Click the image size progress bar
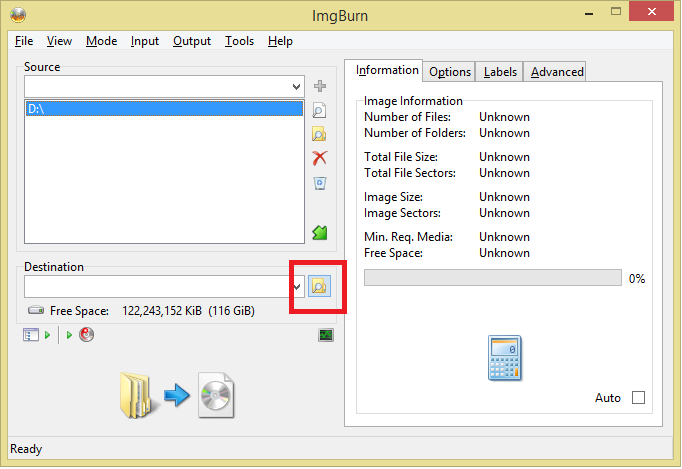Screen dimensions: 682x469 pyautogui.click(x=493, y=278)
